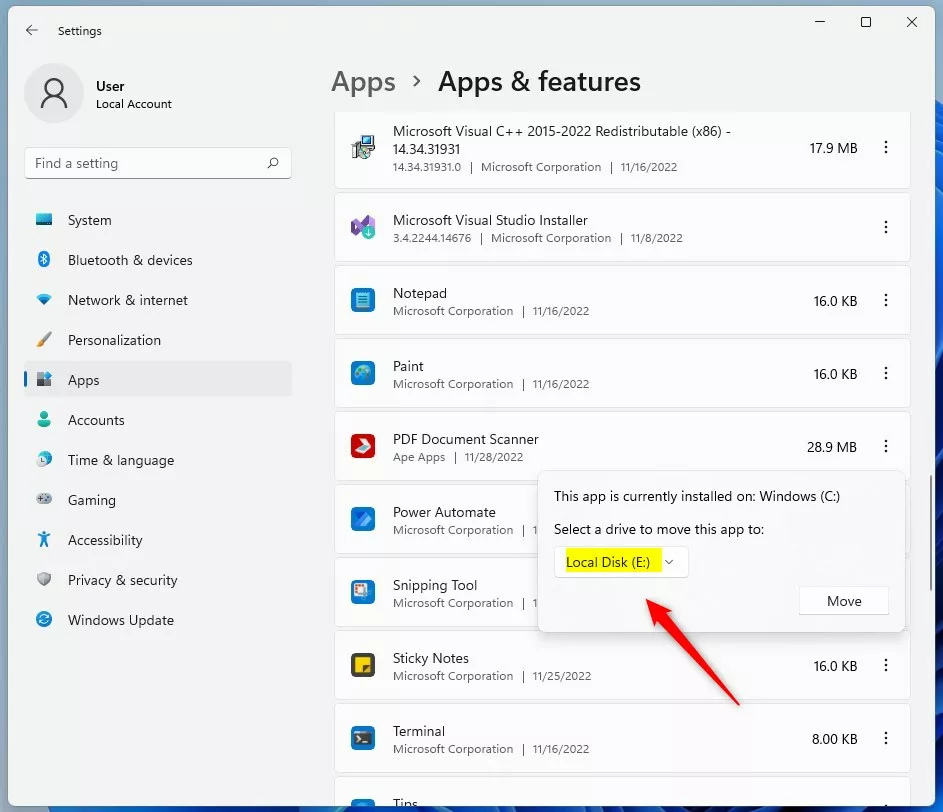Viewport: 943px width, 812px height.
Task: Click the Gaming controller icon
Action: click(x=44, y=499)
